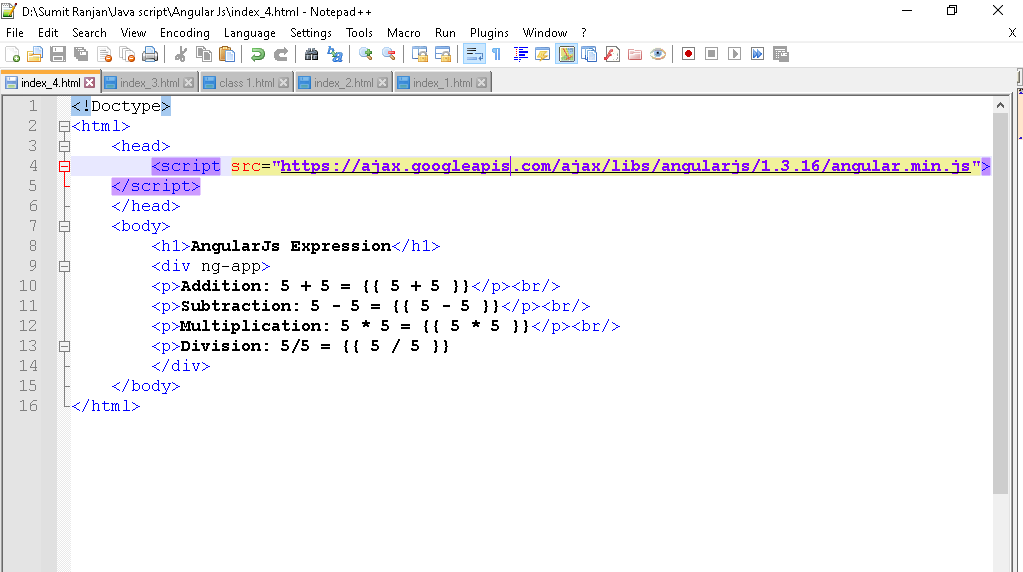The image size is (1023, 572).
Task: Switch to the index_2.html tab
Action: [343, 83]
